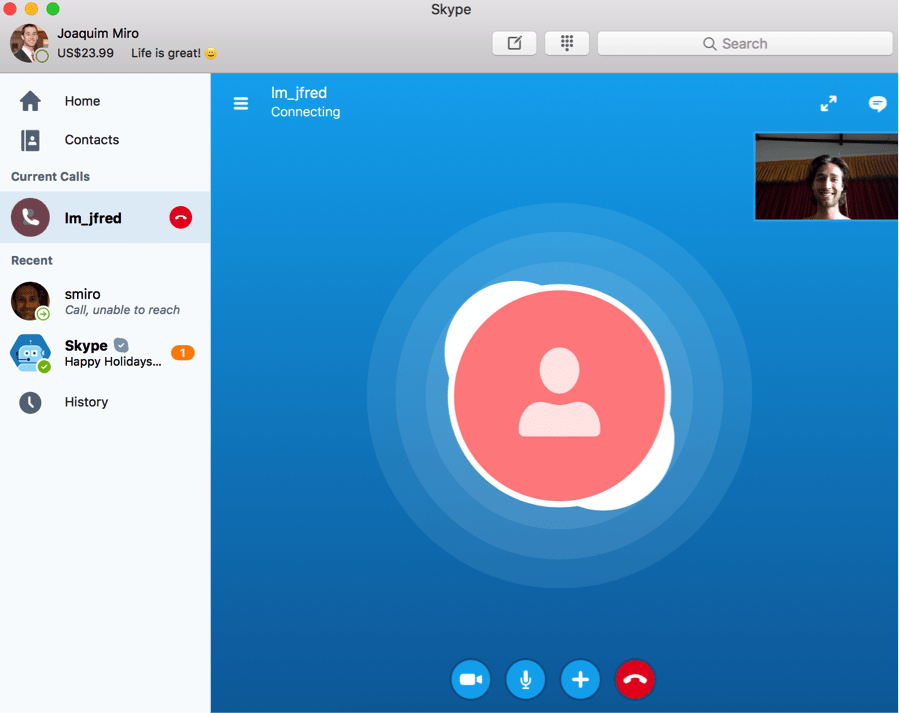The width and height of the screenshot is (899, 713).
Task: Click the 'Call, unable to reach' status text
Action: point(122,310)
